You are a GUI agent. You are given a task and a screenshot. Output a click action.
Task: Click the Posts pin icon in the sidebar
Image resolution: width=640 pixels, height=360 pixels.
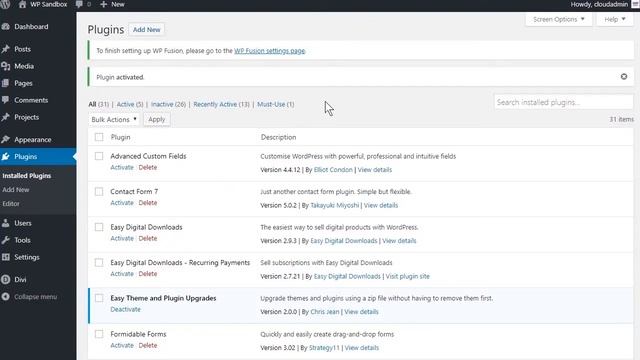point(5,49)
